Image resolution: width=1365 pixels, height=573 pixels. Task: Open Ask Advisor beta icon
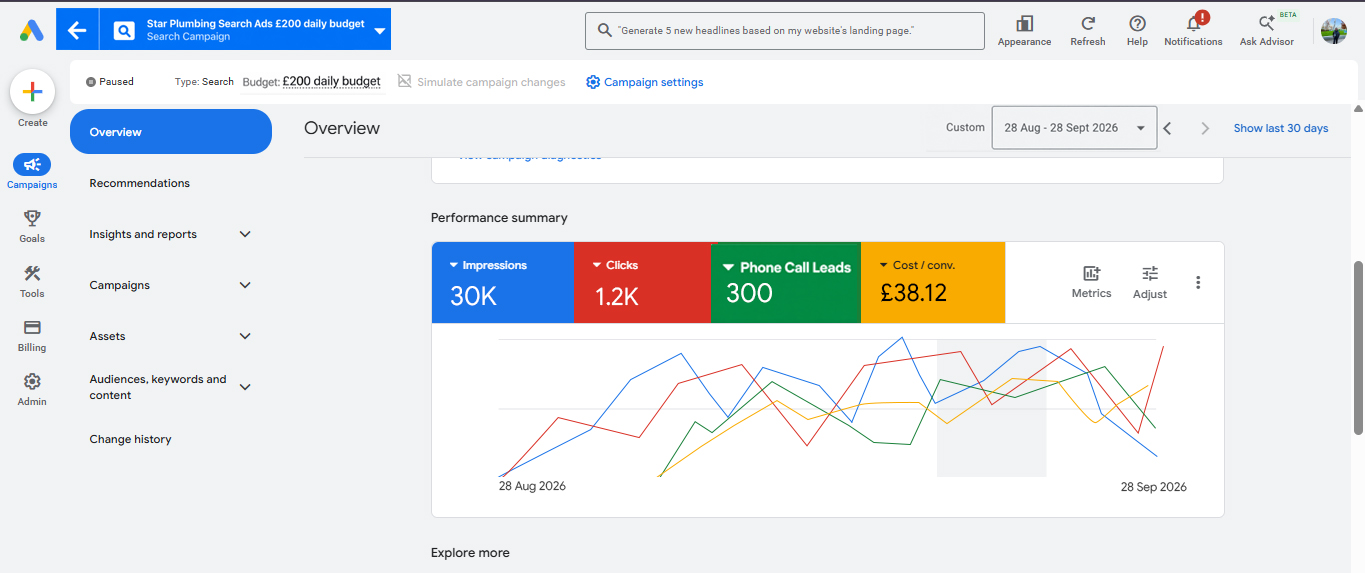click(1266, 23)
